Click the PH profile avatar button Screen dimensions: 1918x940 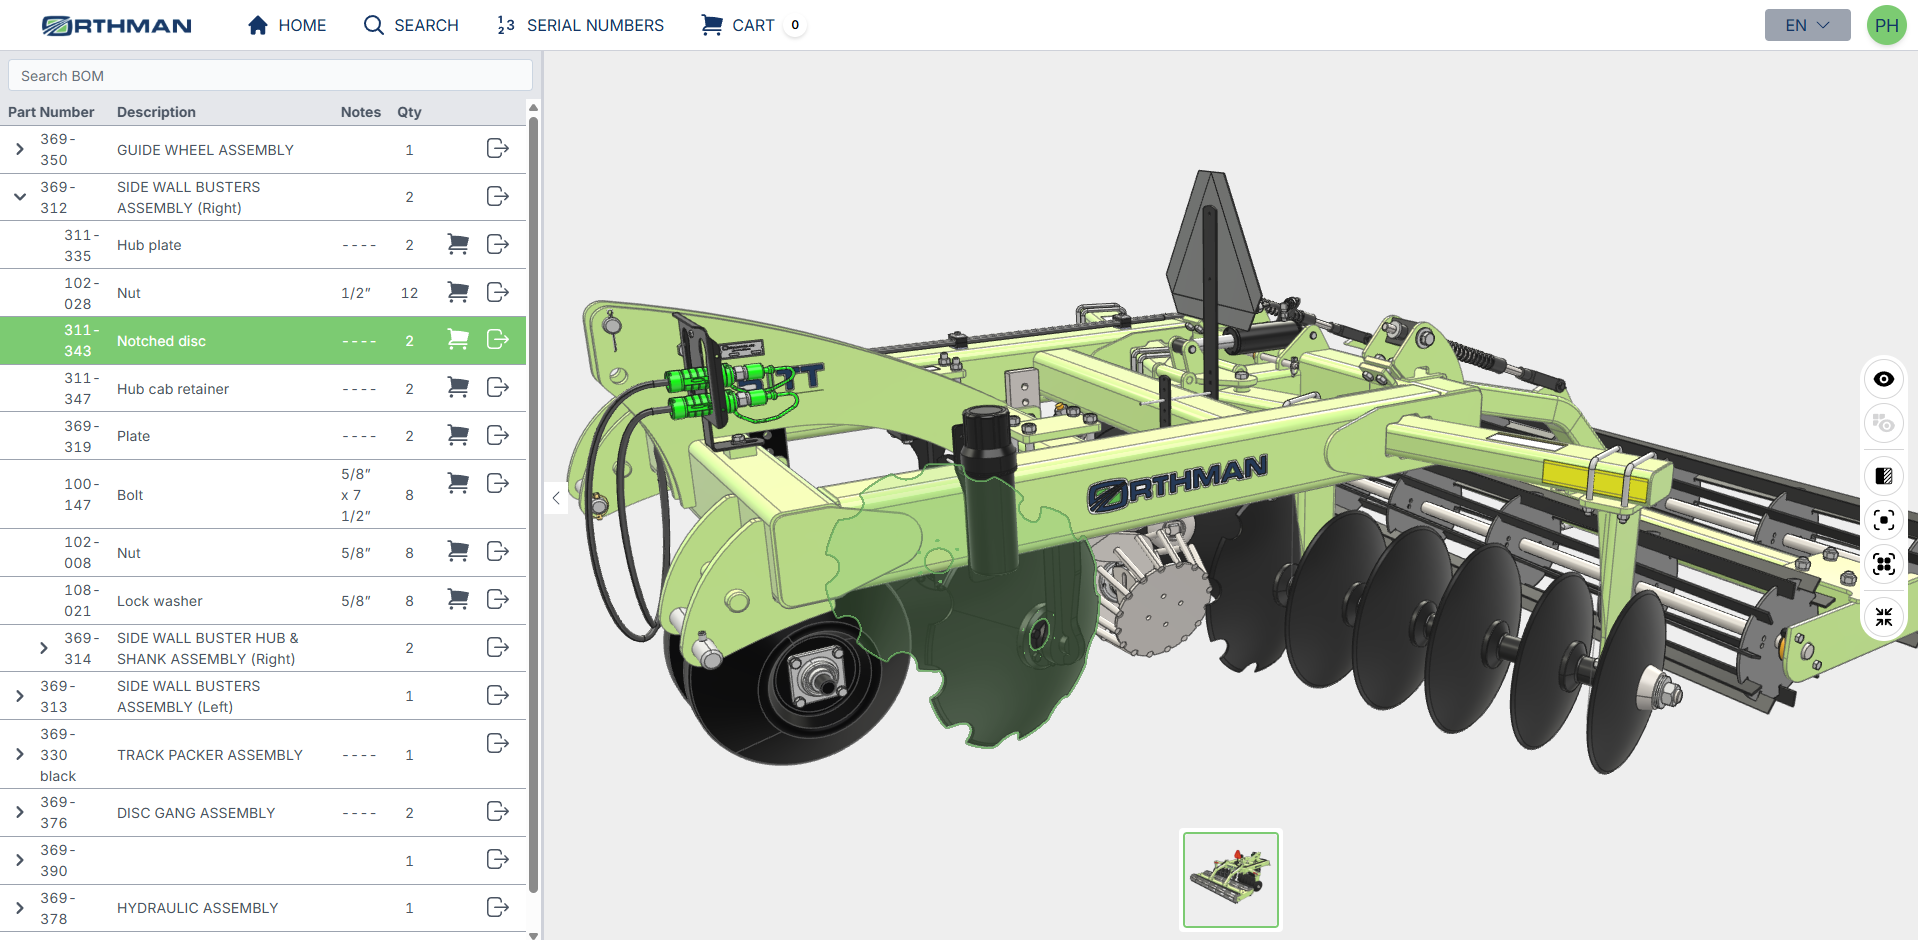[x=1886, y=25]
